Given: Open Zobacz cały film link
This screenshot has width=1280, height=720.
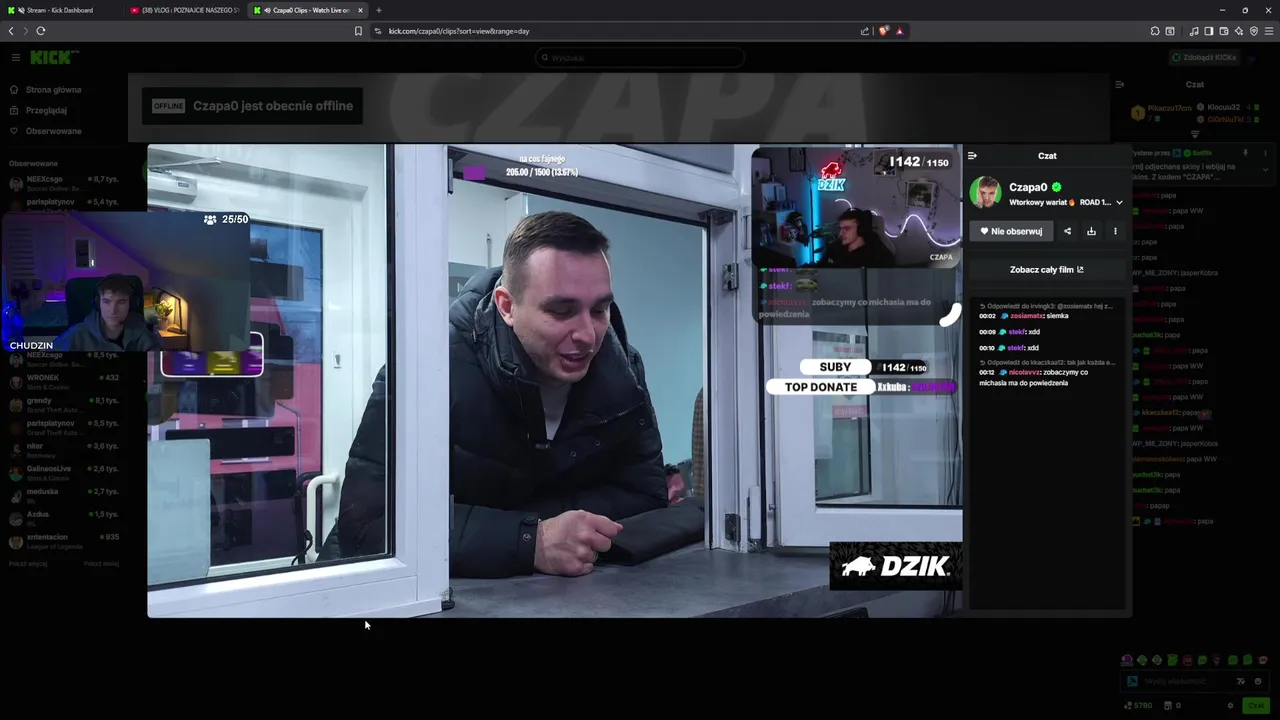Looking at the screenshot, I should coord(1047,270).
